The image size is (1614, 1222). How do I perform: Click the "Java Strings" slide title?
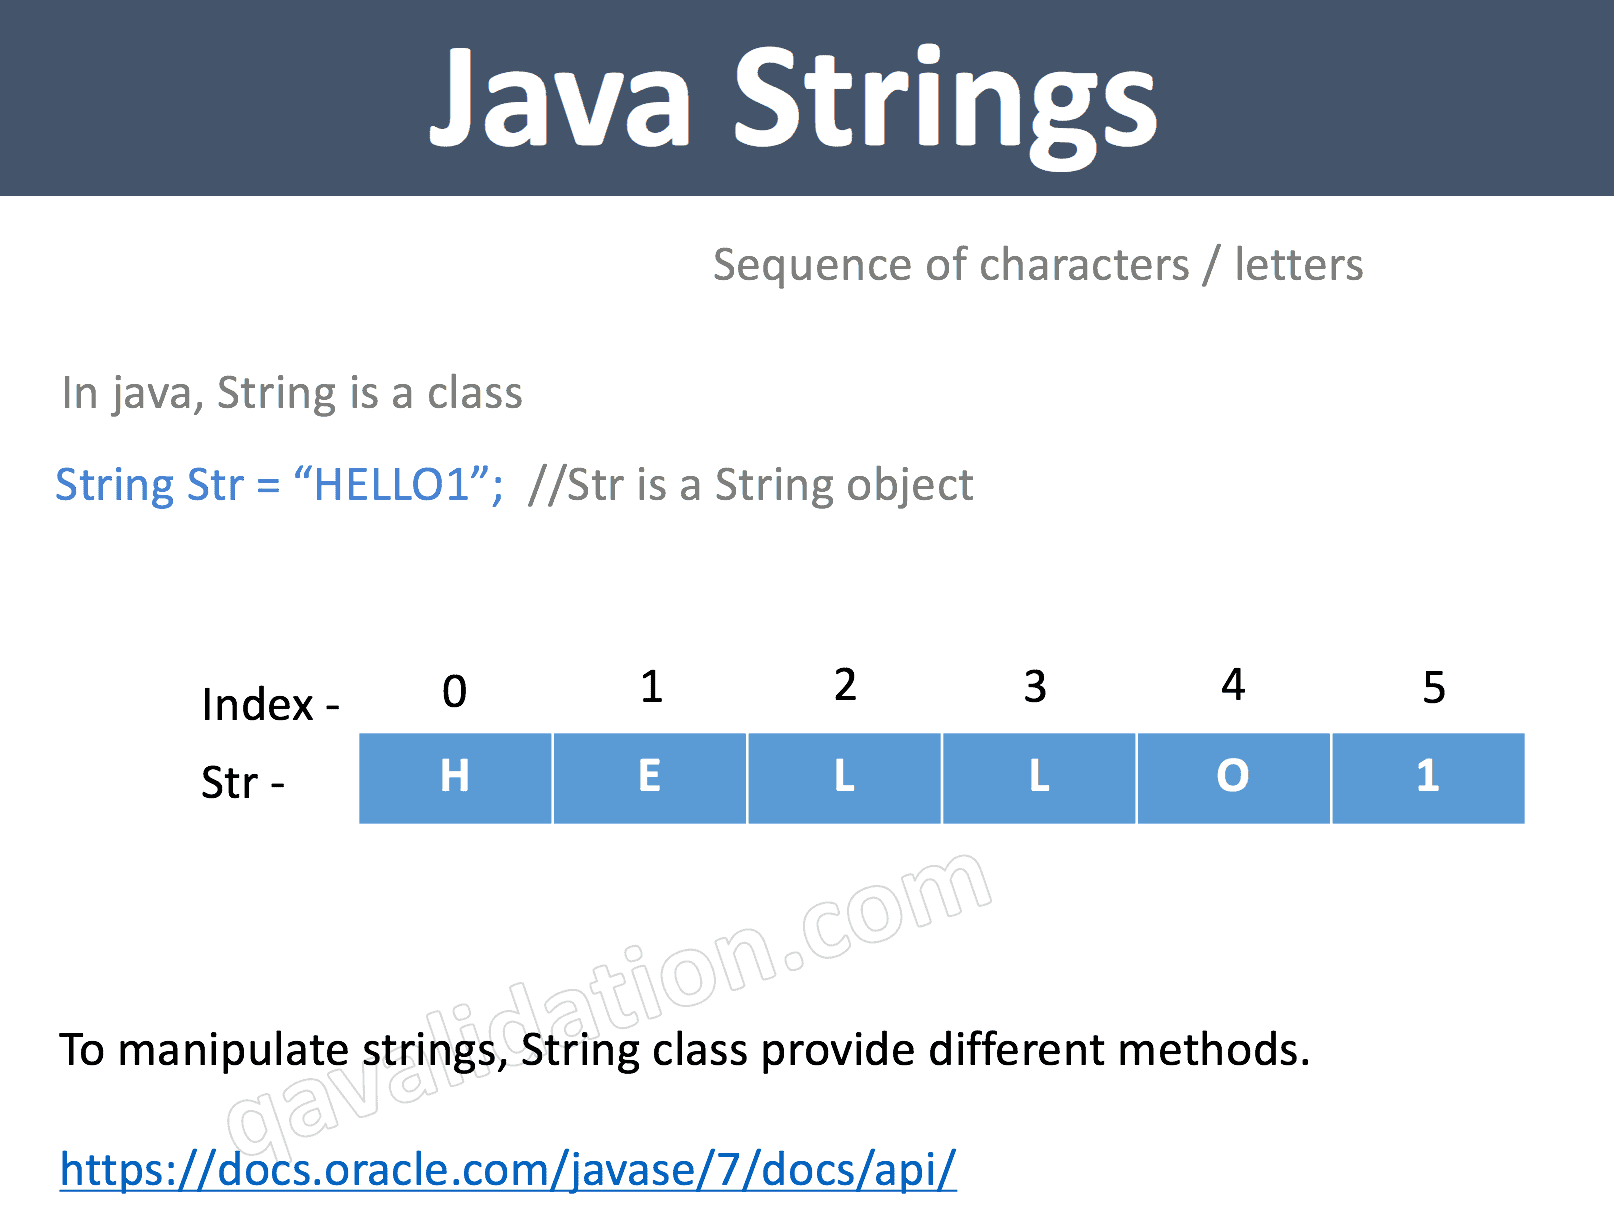tap(794, 100)
